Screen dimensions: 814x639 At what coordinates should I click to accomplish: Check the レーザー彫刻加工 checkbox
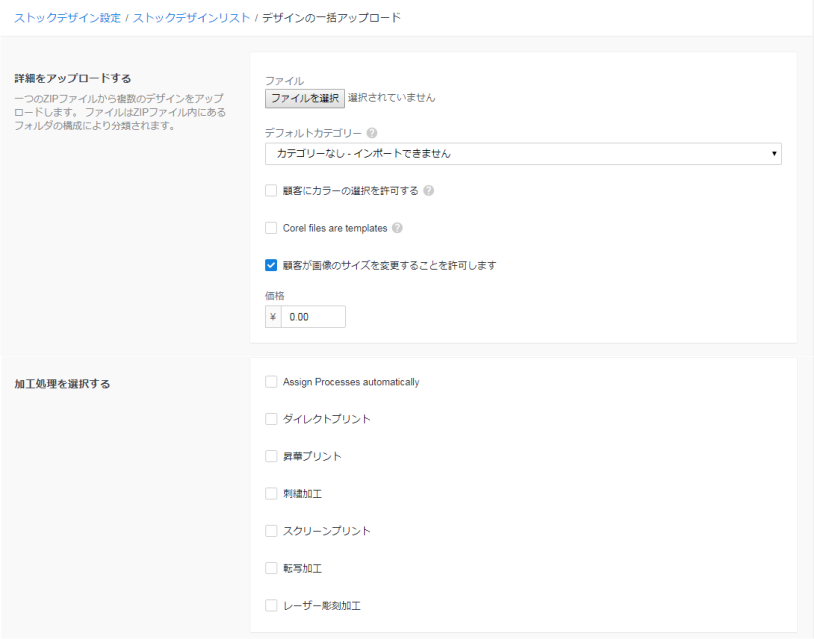coord(271,606)
